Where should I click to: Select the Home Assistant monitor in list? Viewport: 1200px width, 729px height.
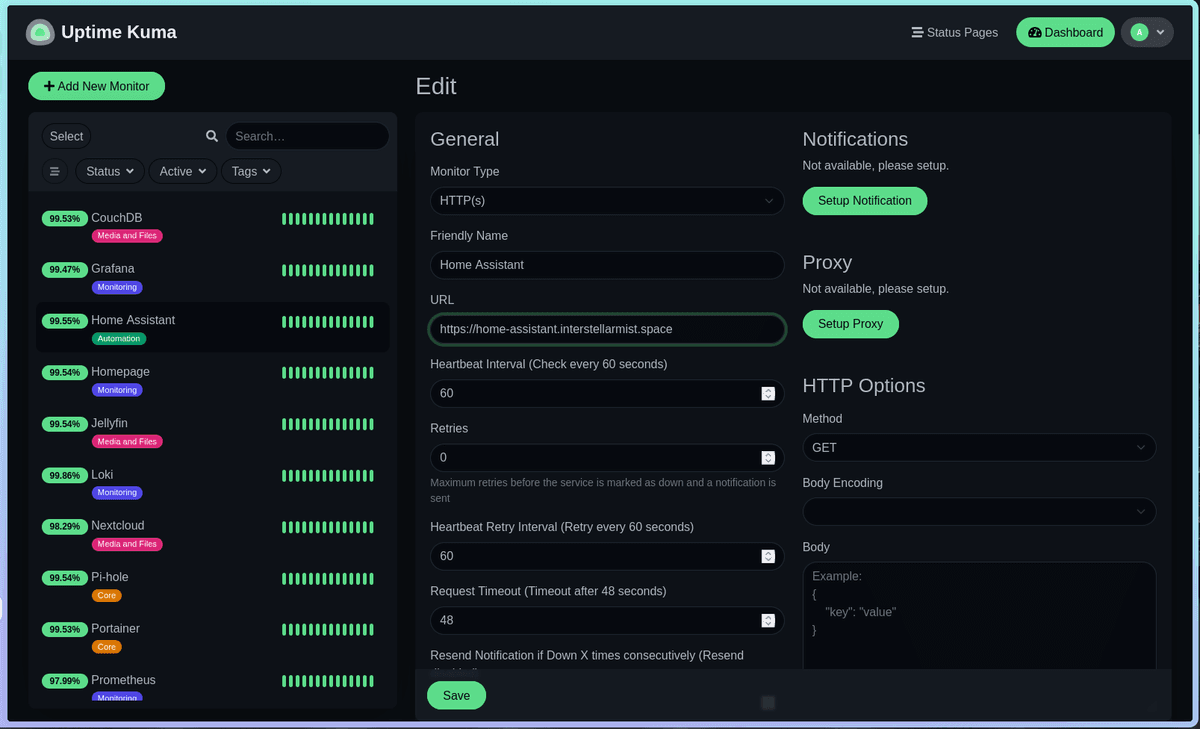point(212,328)
